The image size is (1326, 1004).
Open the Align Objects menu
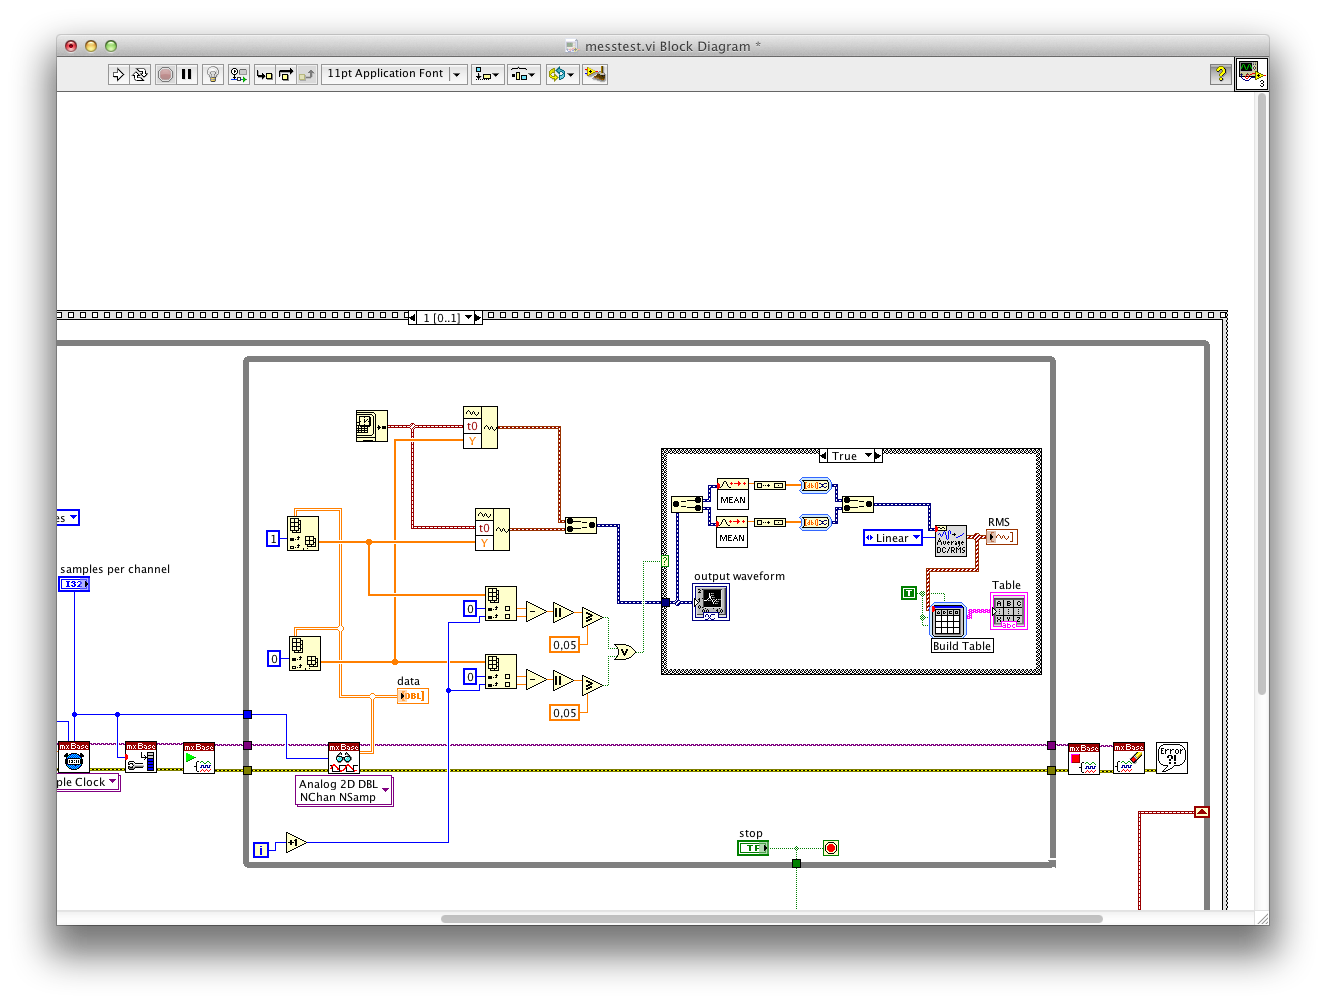[487, 74]
